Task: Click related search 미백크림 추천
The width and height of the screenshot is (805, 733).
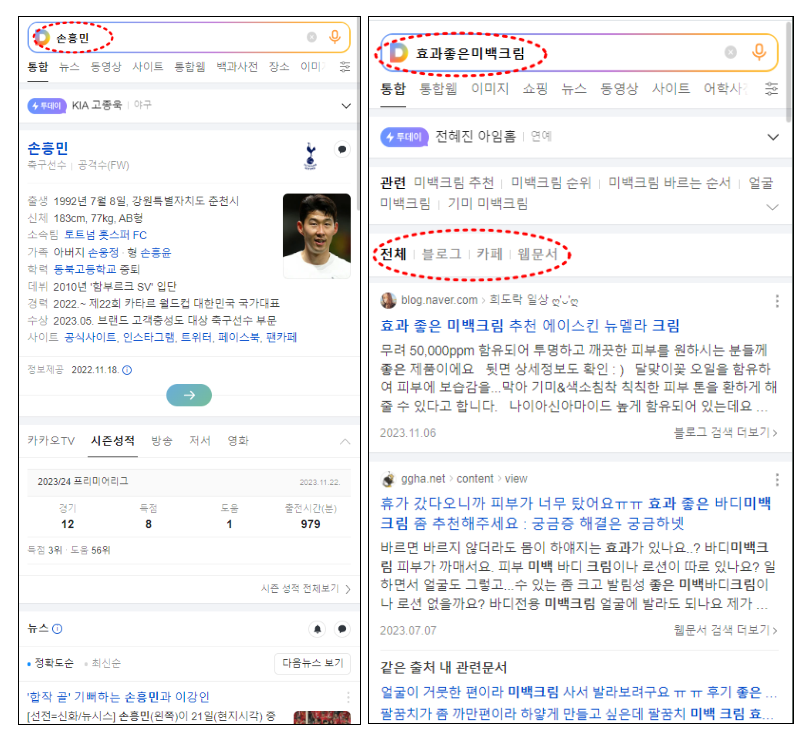Action: tap(454, 182)
